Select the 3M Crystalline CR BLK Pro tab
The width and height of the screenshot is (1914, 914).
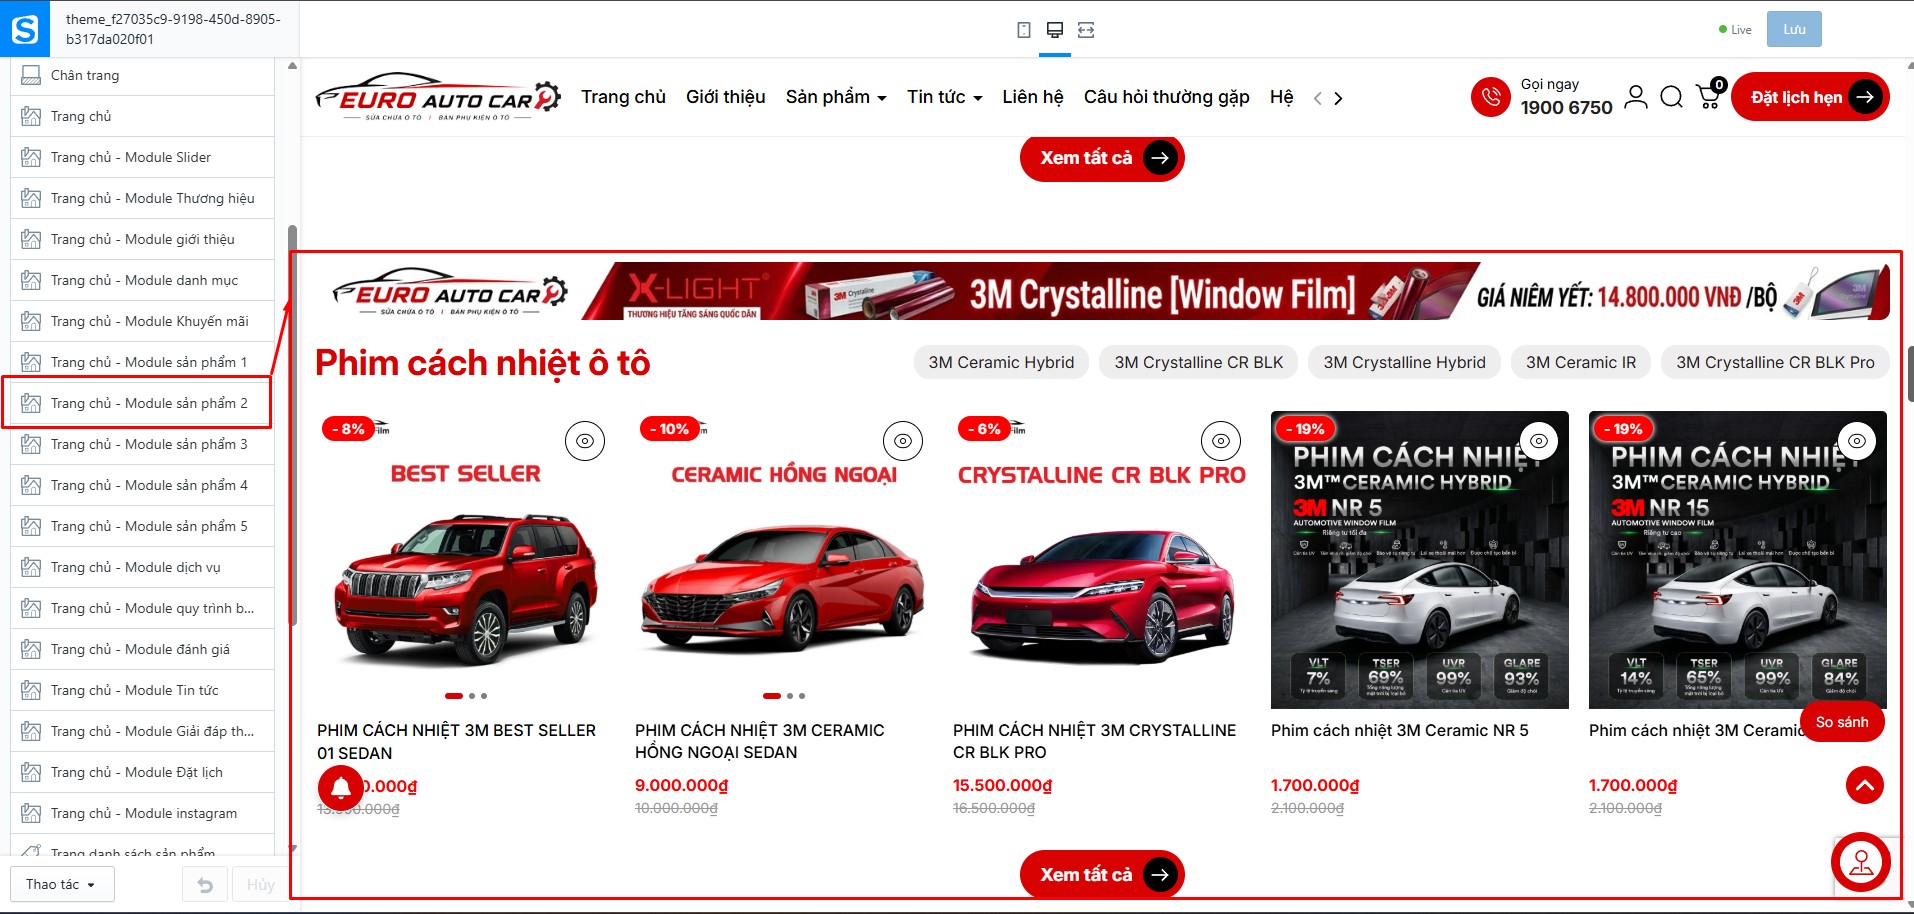1776,362
